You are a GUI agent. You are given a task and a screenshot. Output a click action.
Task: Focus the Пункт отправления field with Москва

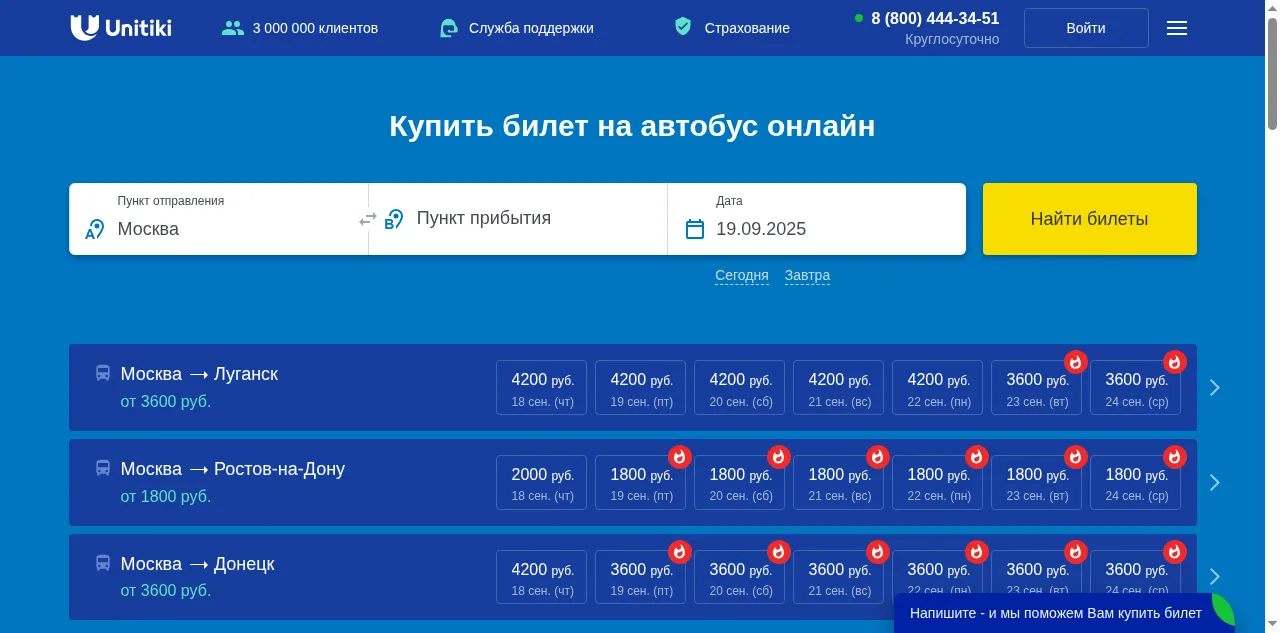click(x=219, y=219)
